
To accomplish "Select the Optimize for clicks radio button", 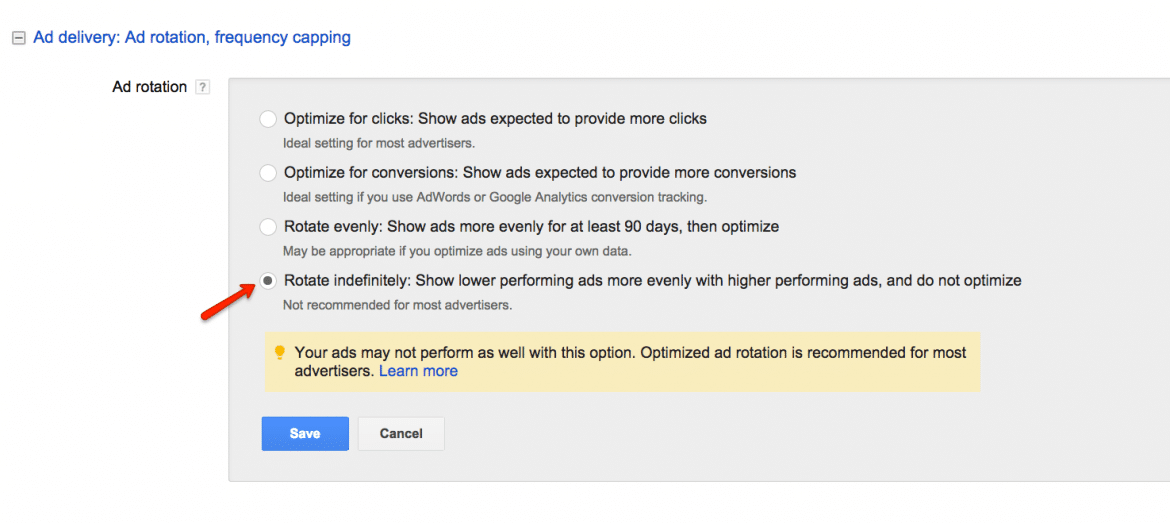I will coord(268,119).
